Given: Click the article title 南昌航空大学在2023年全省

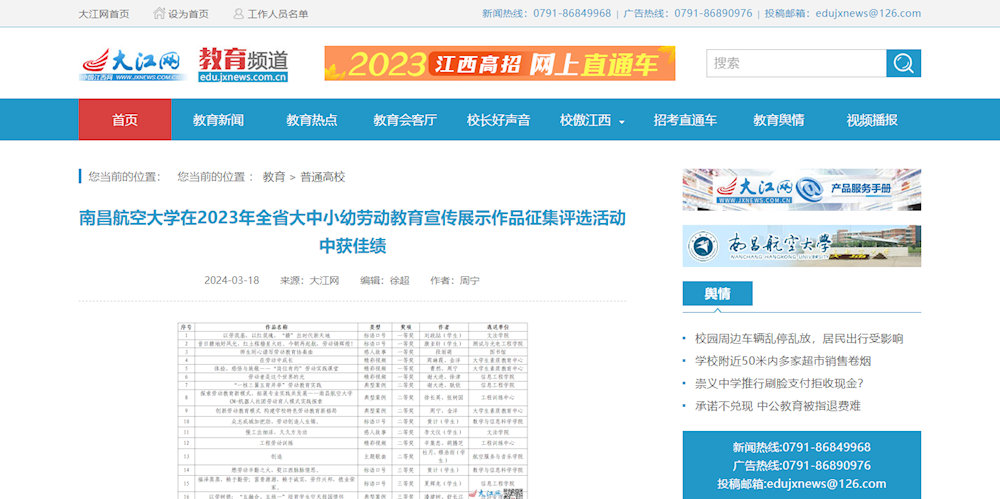Looking at the screenshot, I should pos(352,231).
